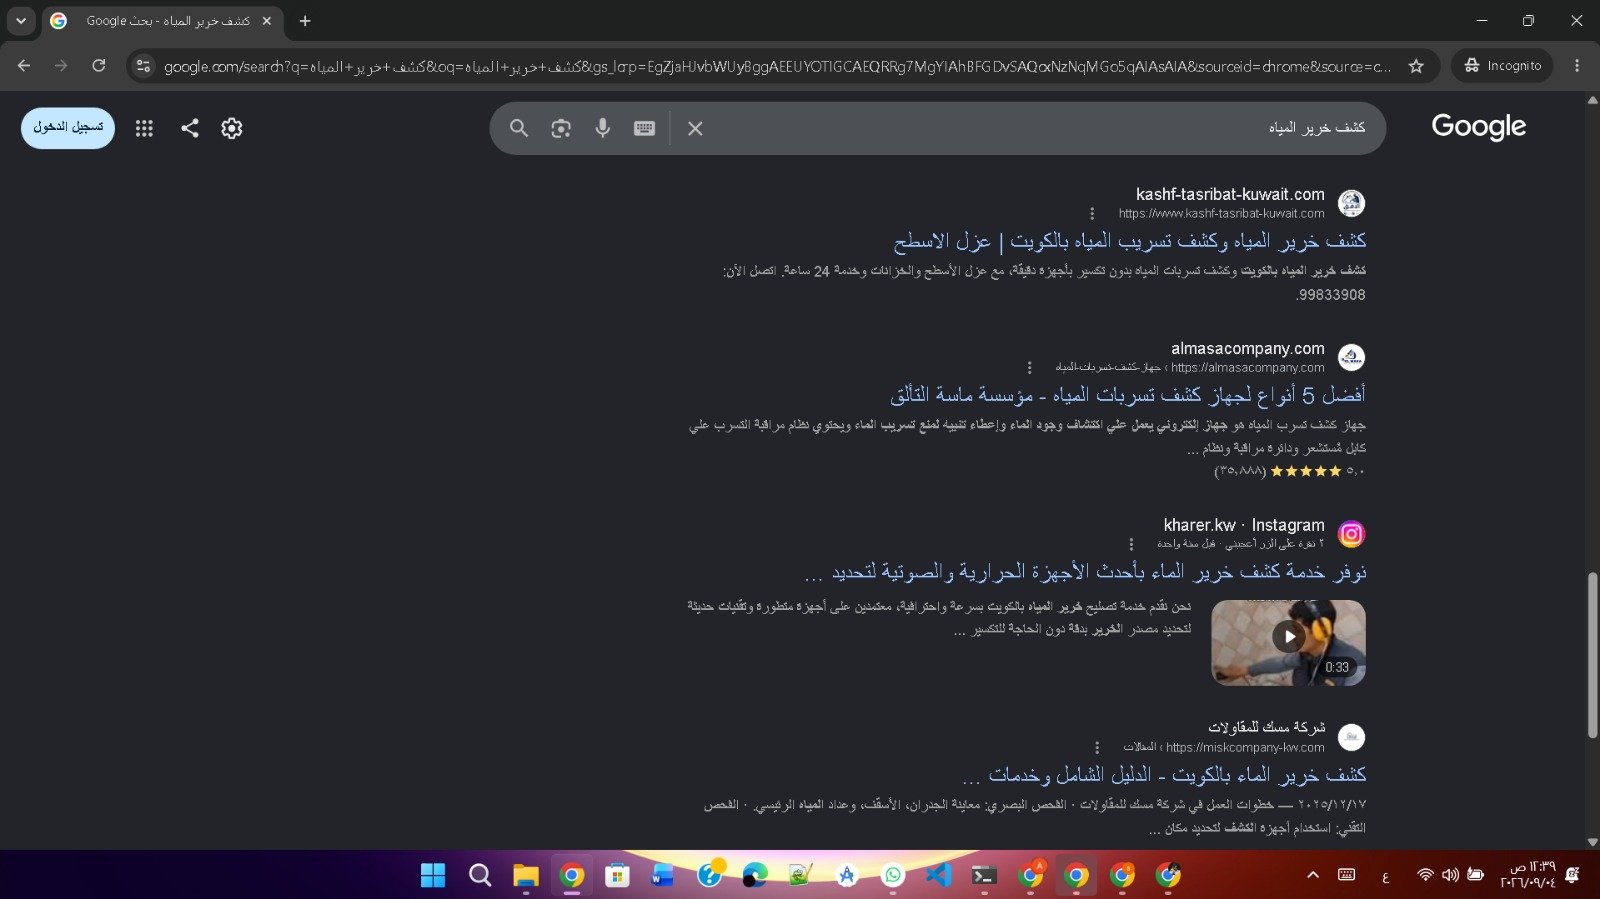
Task: Click the almasacompany.com site favicon
Action: coord(1351,357)
